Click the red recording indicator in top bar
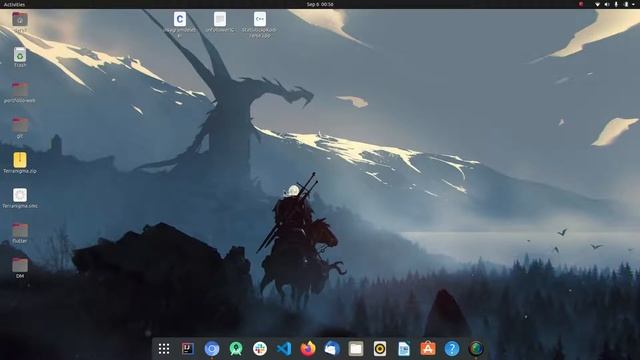 click(x=581, y=4)
